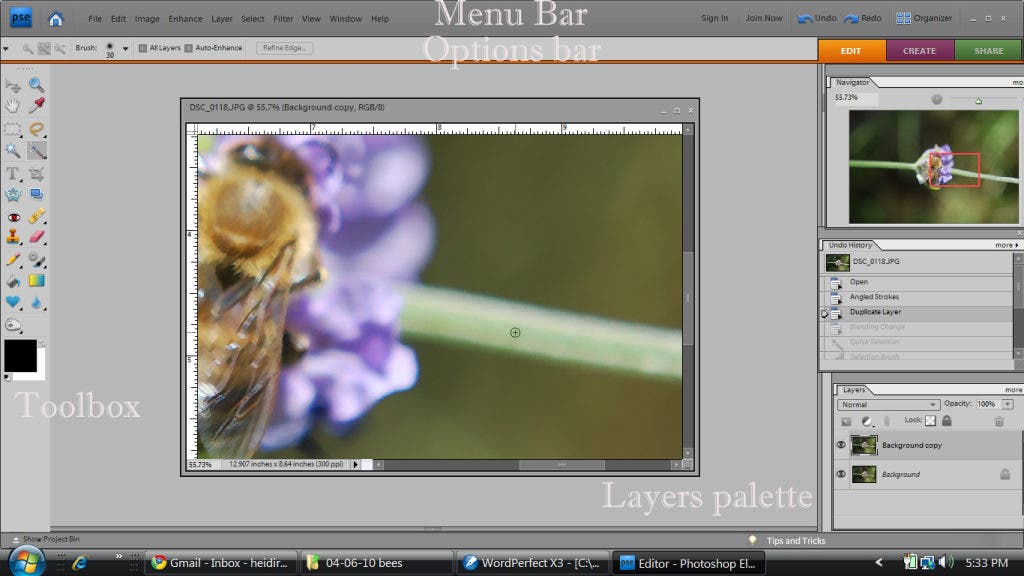Viewport: 1024px width, 576px height.
Task: Choose the Red Eye Removal tool
Action: 12,217
